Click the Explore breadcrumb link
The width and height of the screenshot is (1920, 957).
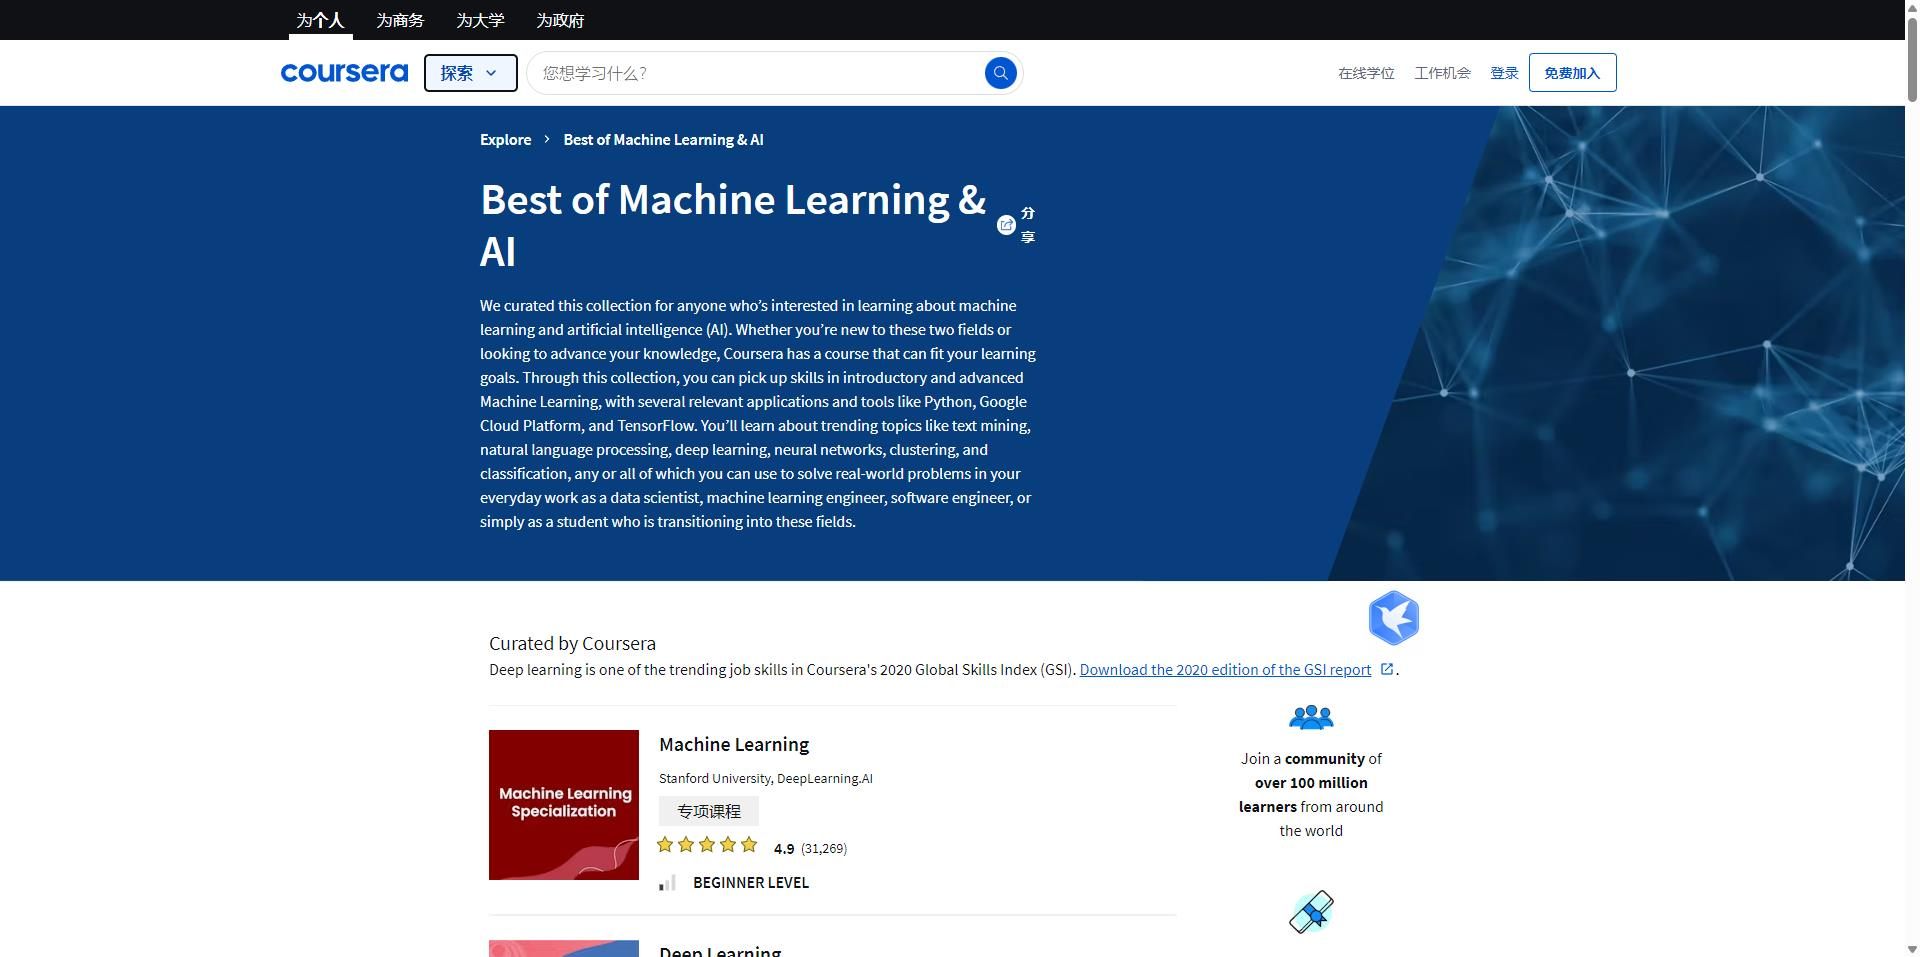pos(505,139)
